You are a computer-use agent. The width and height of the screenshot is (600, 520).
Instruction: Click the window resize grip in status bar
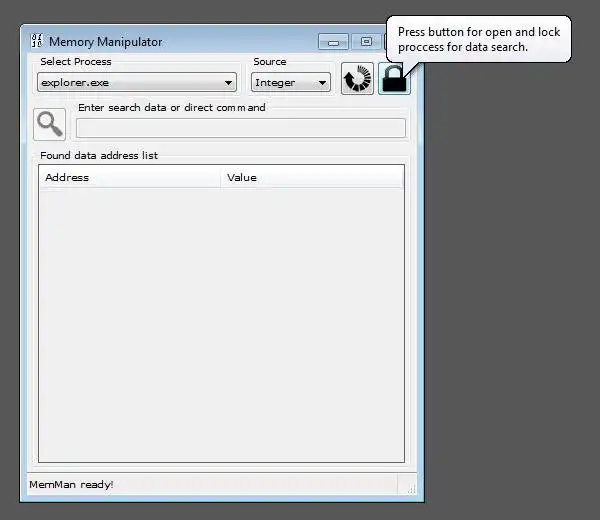click(x=411, y=489)
